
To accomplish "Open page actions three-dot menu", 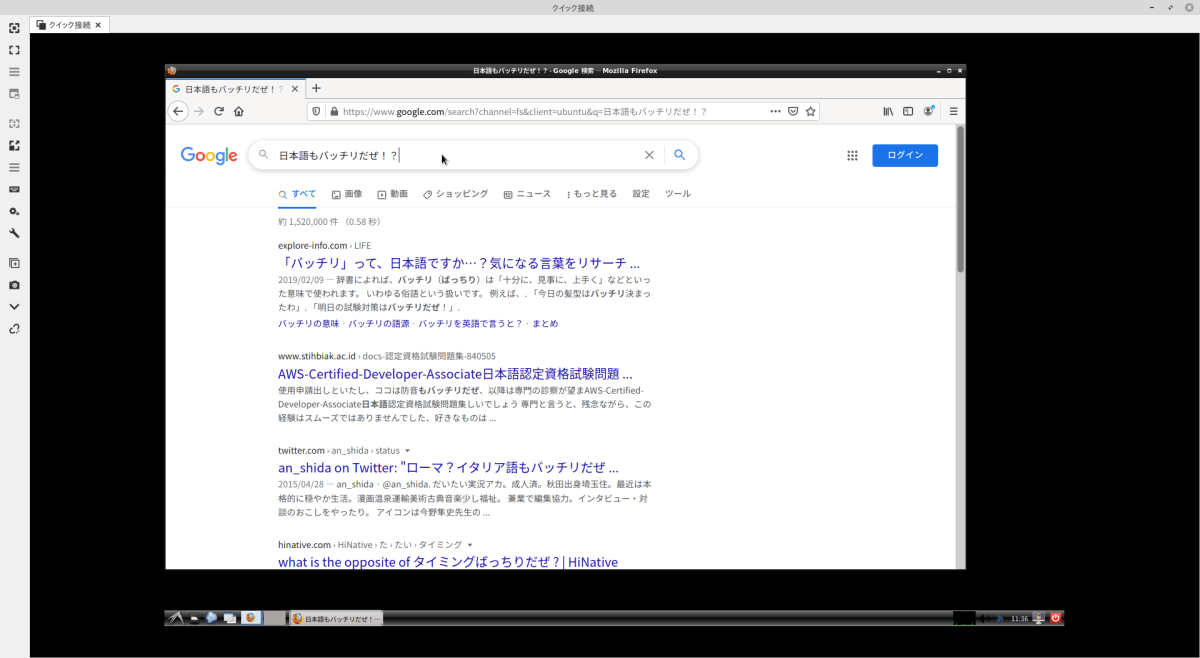I will tap(775, 111).
